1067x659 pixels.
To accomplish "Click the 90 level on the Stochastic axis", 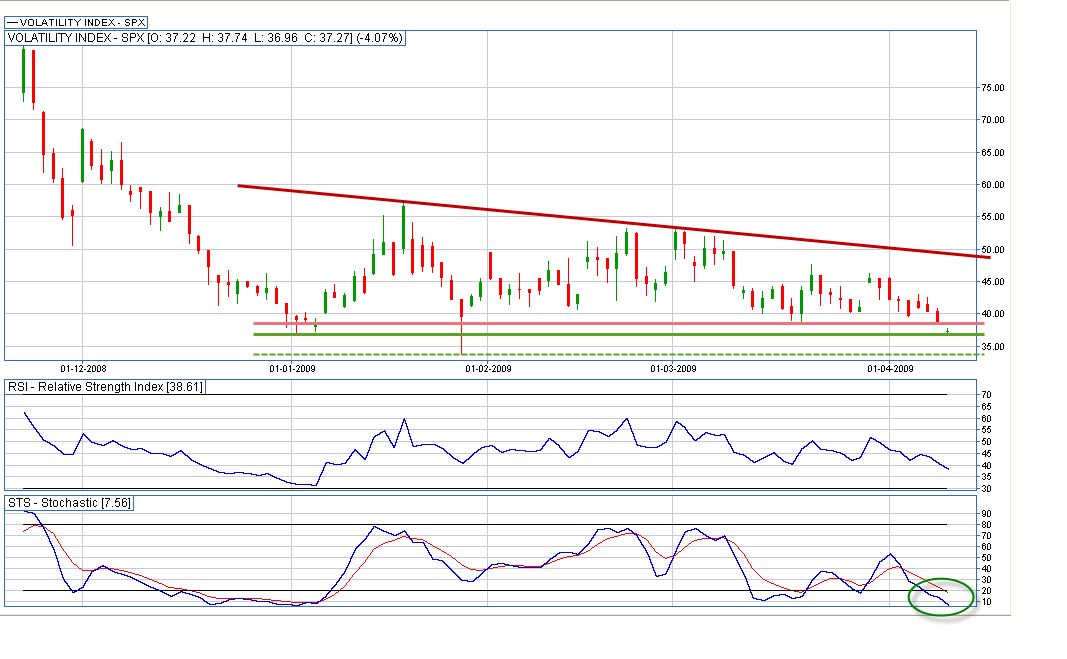I will 986,514.
